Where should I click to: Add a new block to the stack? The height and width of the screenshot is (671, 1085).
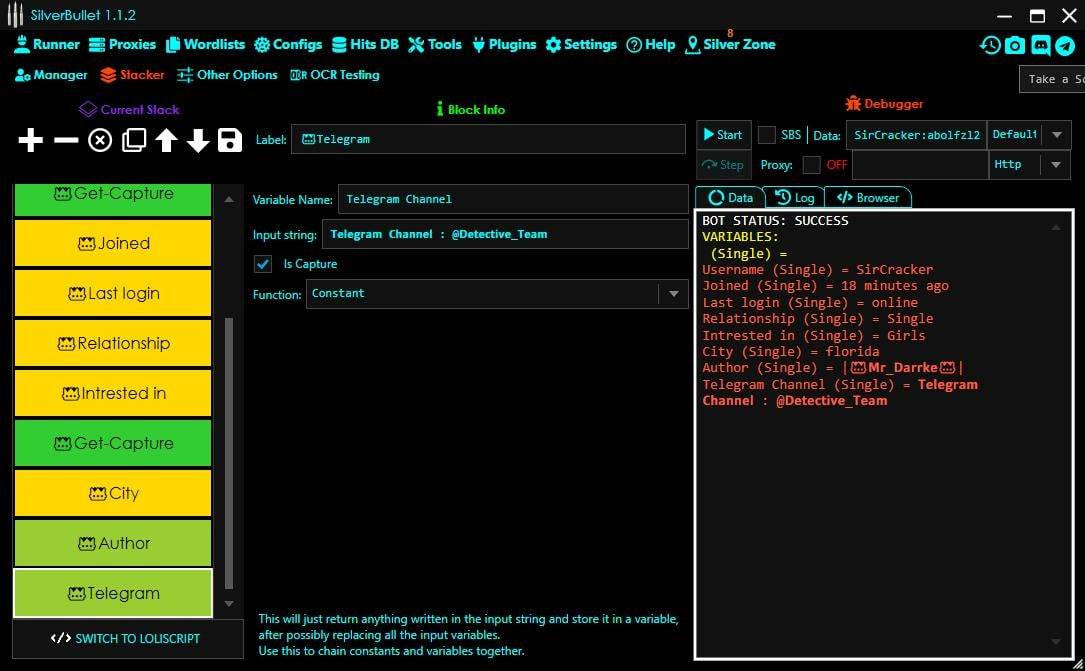[x=31, y=141]
